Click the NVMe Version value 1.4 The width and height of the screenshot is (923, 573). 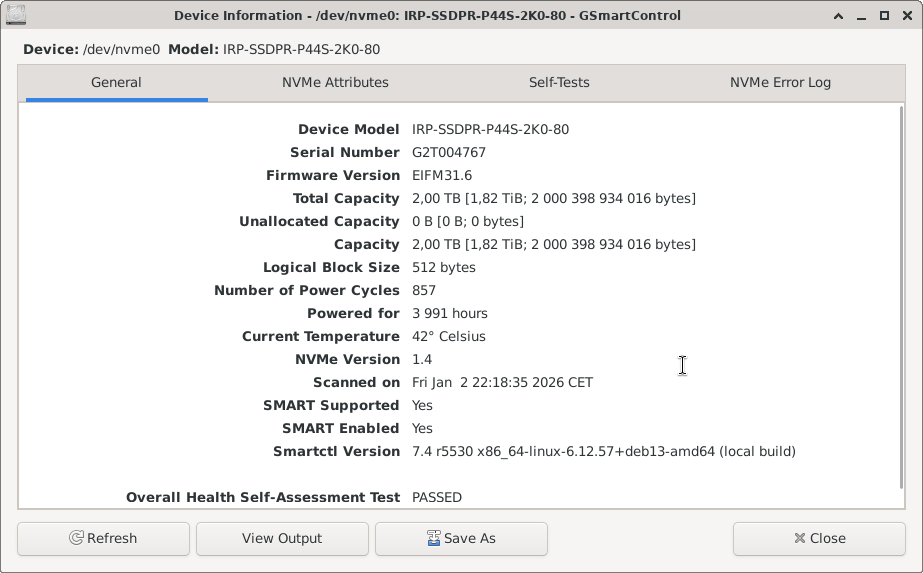coord(422,359)
